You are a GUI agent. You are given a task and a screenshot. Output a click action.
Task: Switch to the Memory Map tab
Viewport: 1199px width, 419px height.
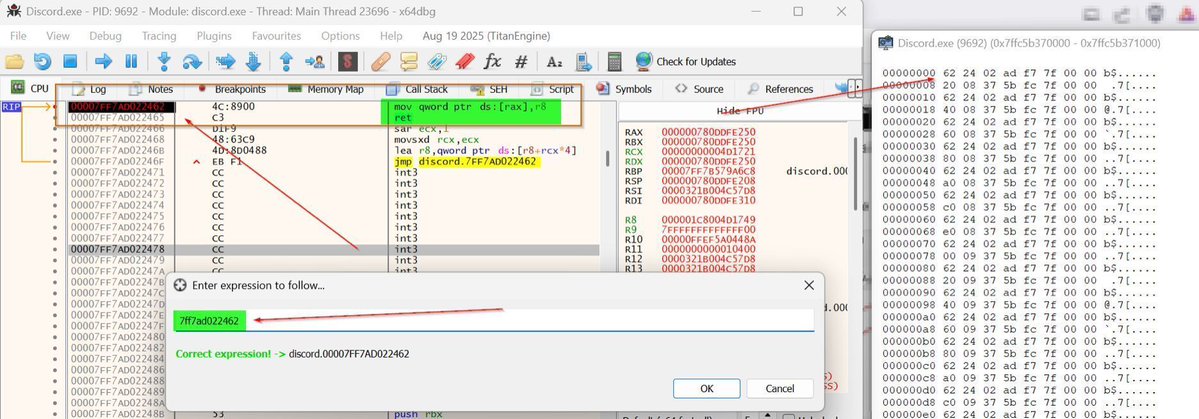[x=326, y=89]
